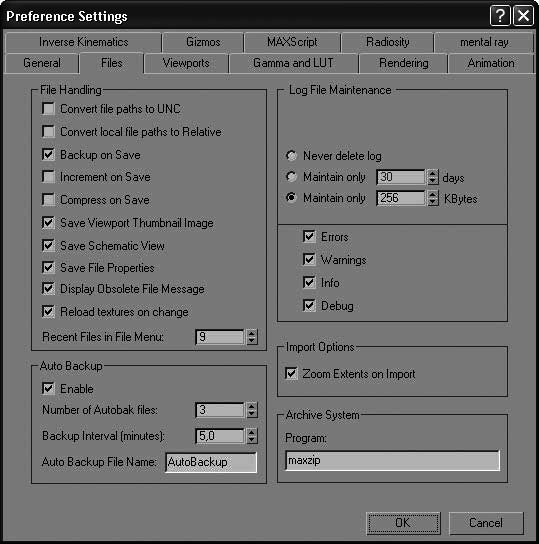Decrease Number of Autobak files
This screenshot has width=539, height=544.
(x=252, y=414)
